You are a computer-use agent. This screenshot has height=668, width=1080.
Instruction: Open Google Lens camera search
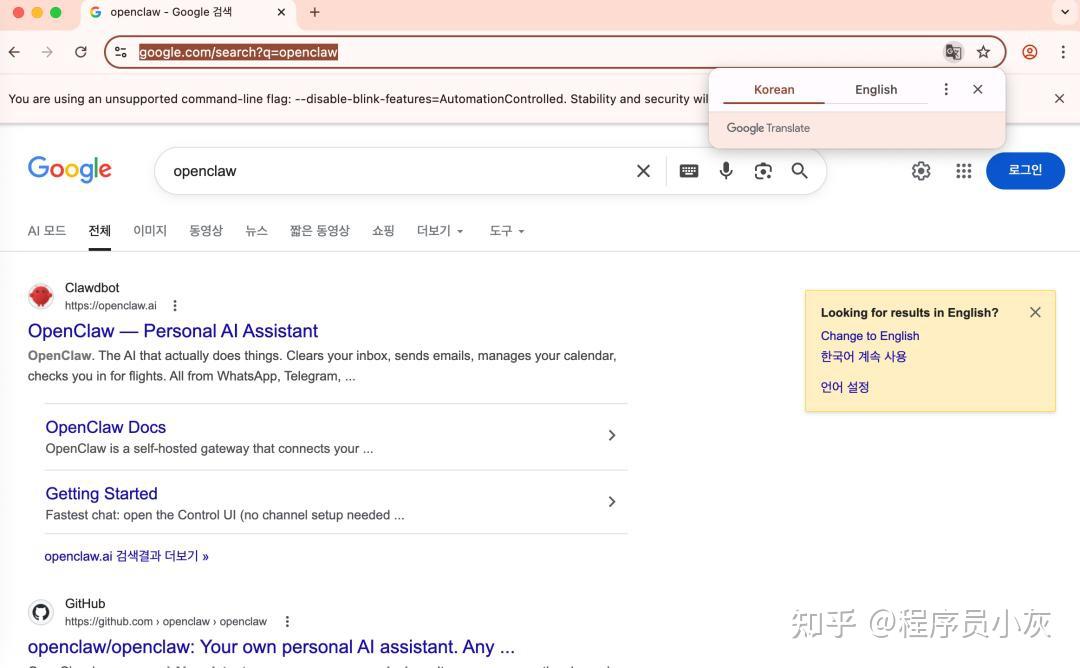[x=763, y=170]
